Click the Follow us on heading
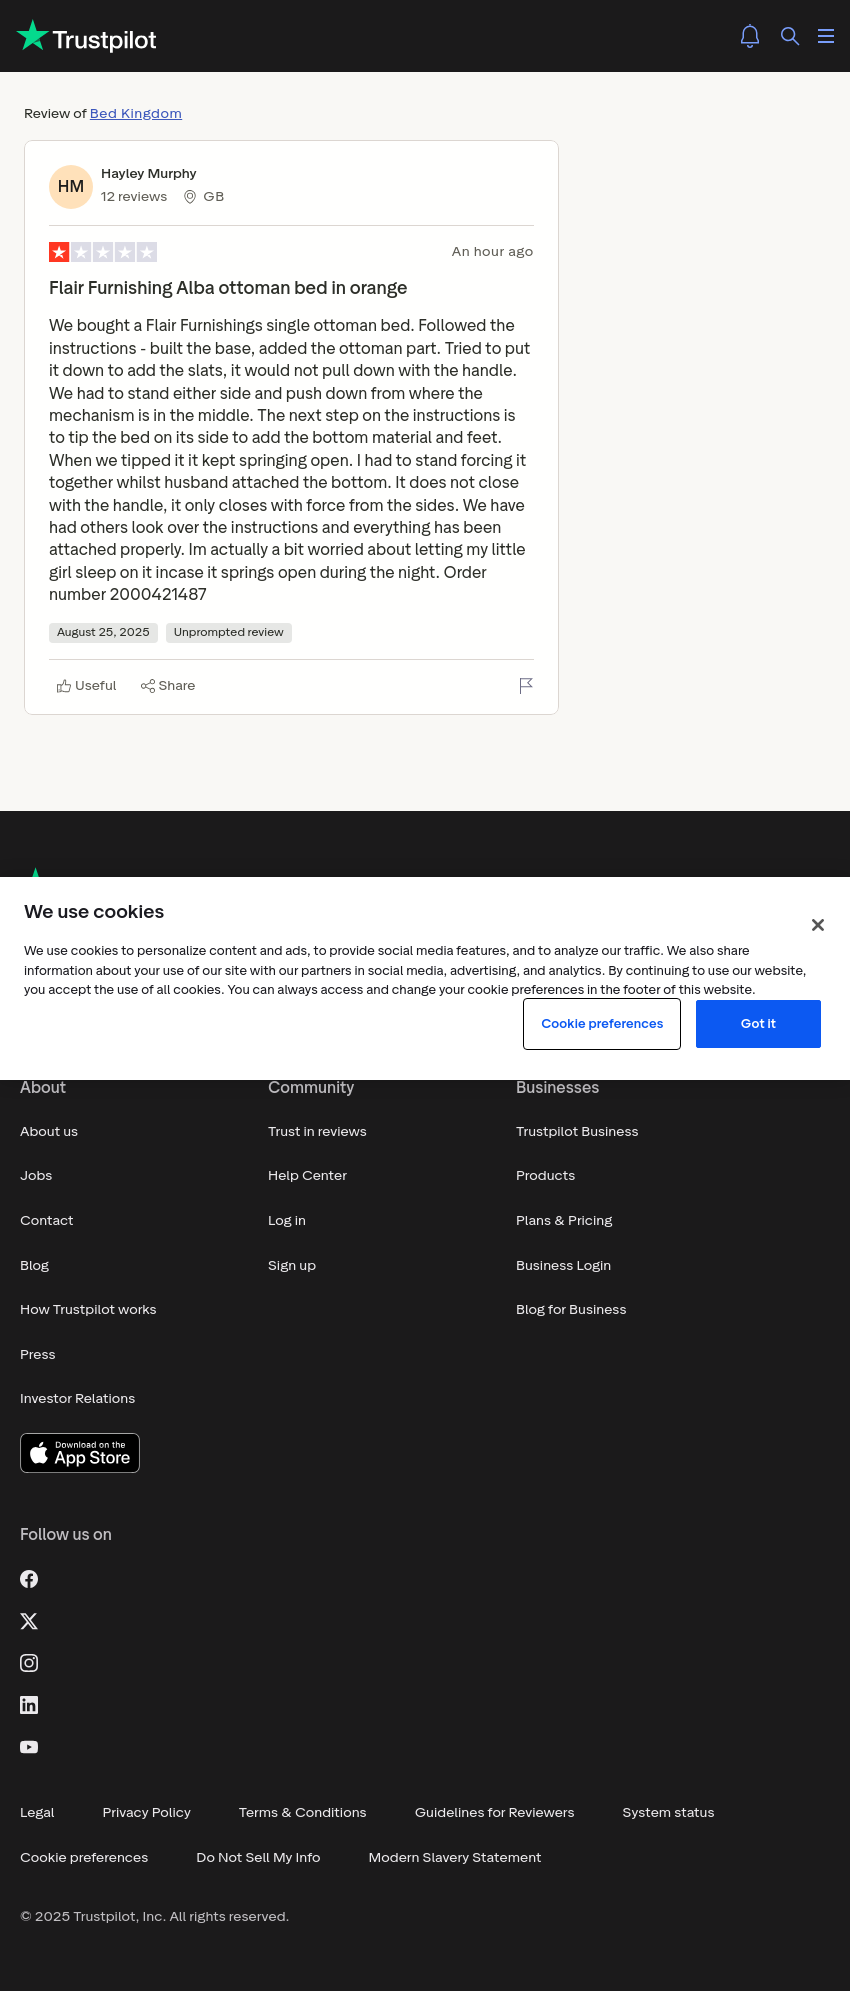Image resolution: width=850 pixels, height=1991 pixels. [66, 1535]
